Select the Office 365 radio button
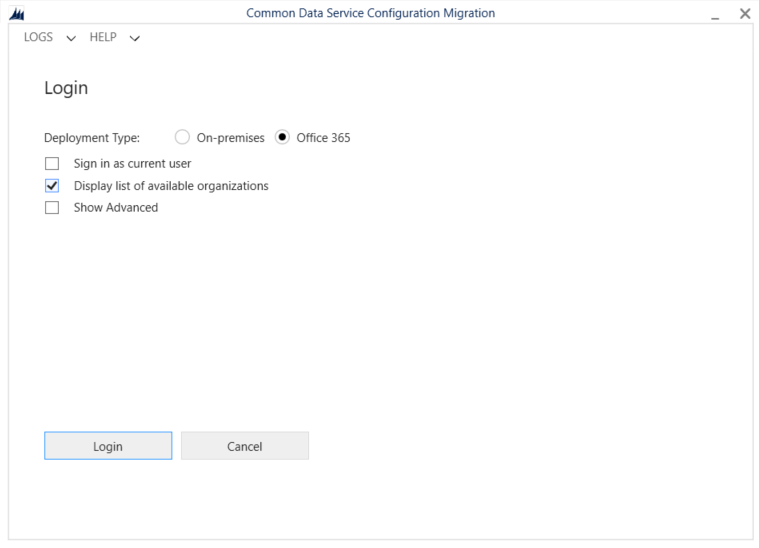759x548 pixels. (x=282, y=138)
